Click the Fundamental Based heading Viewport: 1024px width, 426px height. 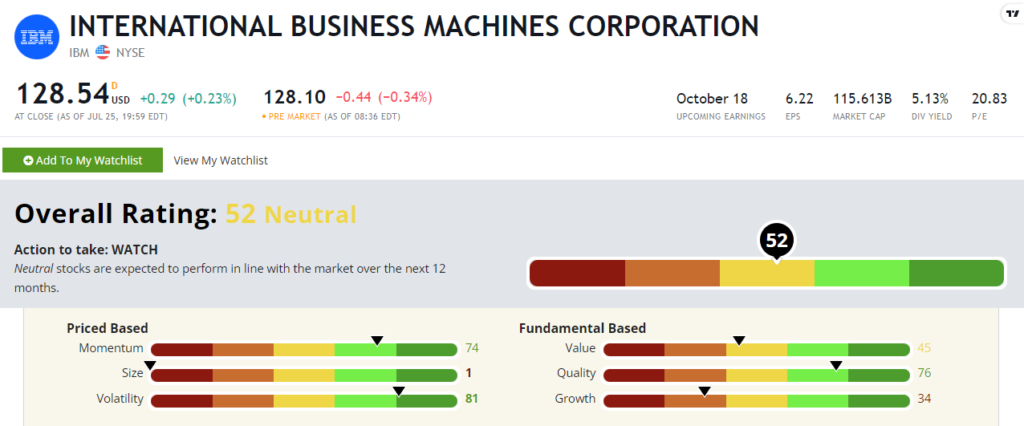point(583,328)
